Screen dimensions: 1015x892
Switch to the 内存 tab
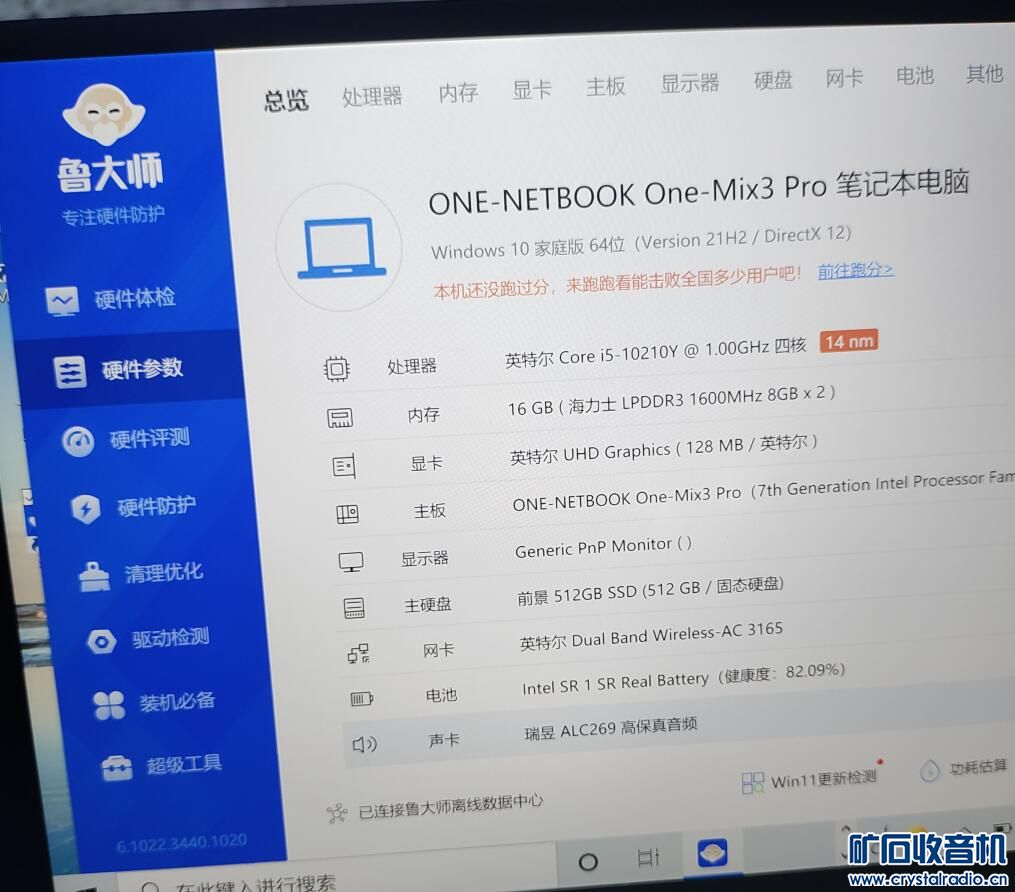pos(458,93)
